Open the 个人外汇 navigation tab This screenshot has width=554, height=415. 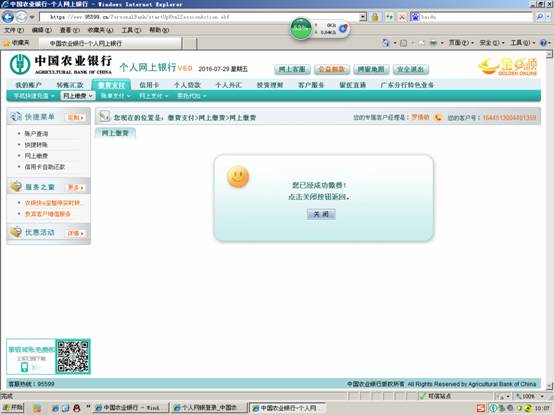pos(229,85)
